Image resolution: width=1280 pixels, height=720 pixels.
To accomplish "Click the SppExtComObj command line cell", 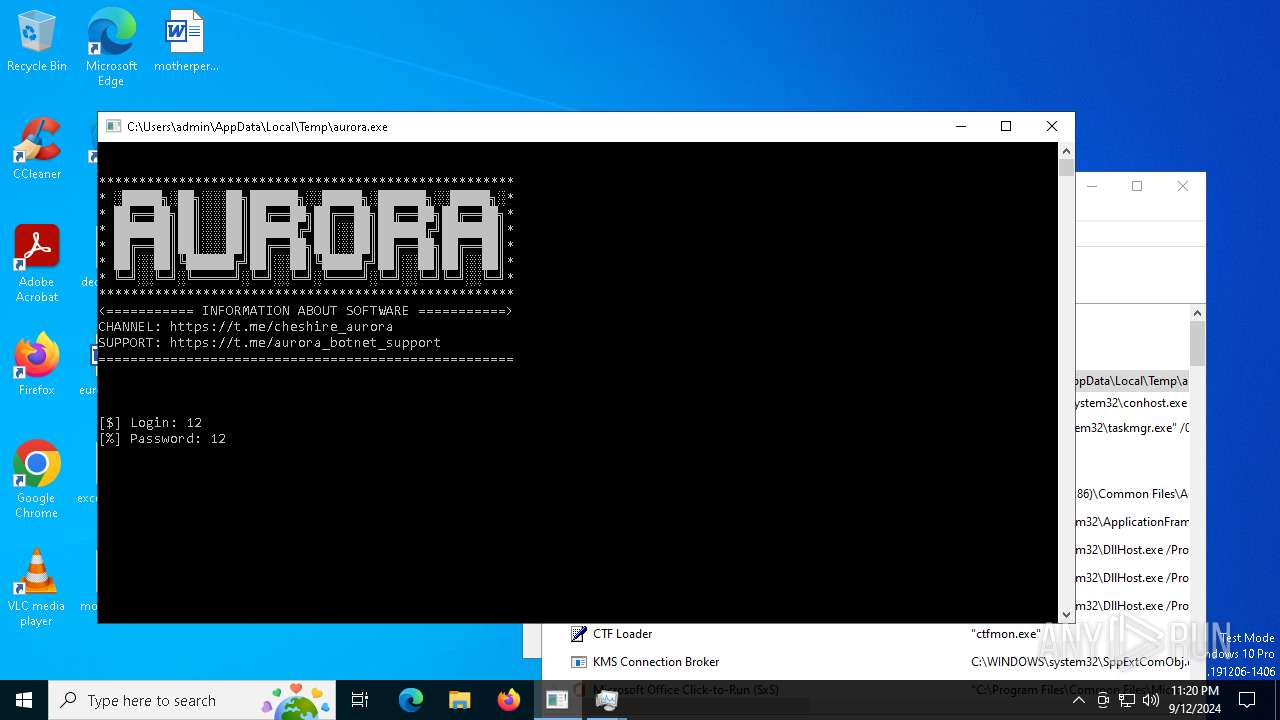I will click(x=1080, y=662).
